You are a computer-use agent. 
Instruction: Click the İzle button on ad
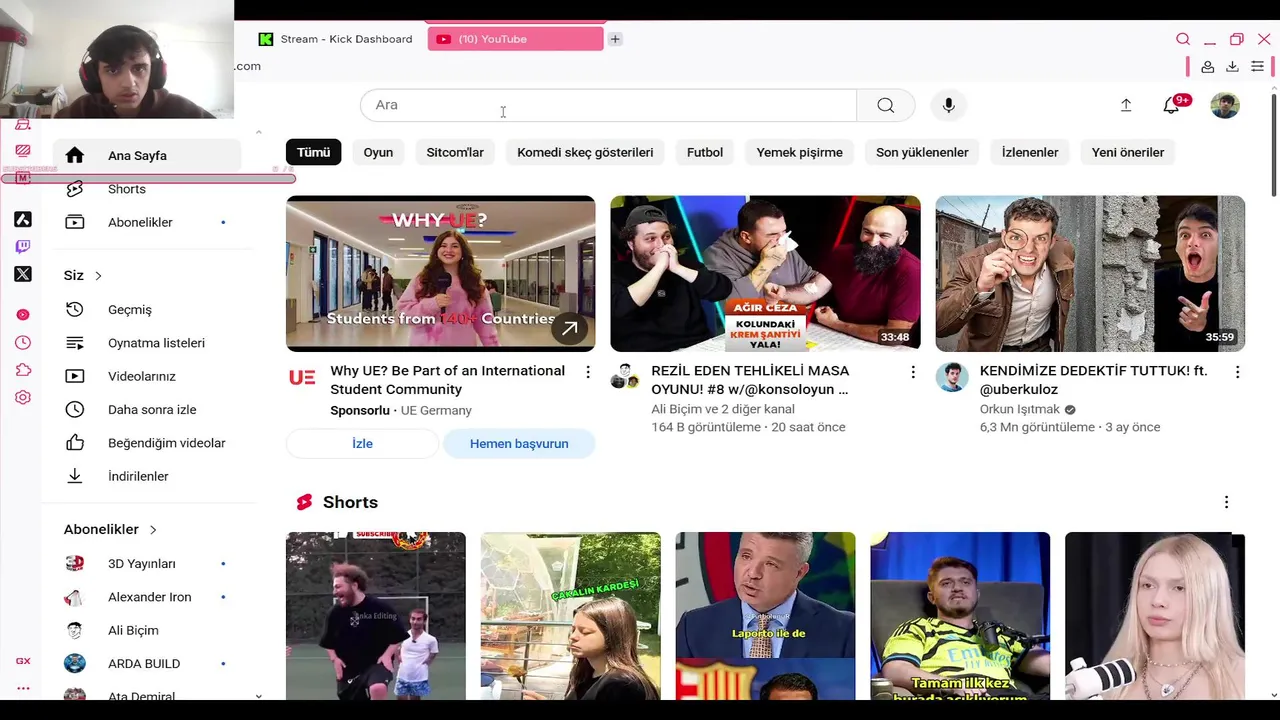pos(362,444)
